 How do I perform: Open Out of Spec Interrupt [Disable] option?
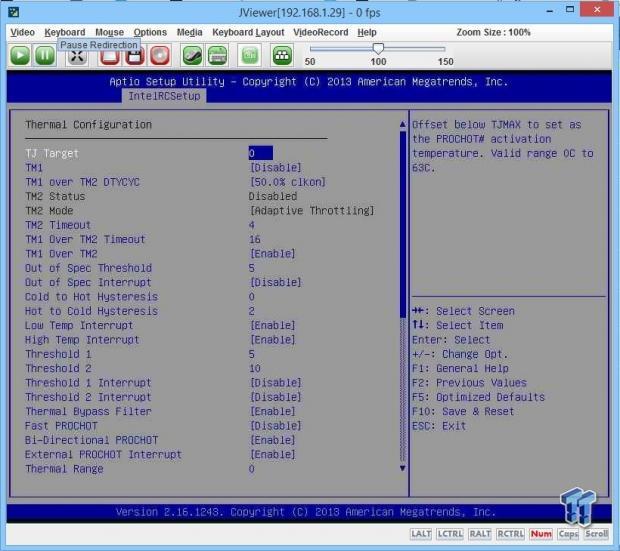[276, 282]
